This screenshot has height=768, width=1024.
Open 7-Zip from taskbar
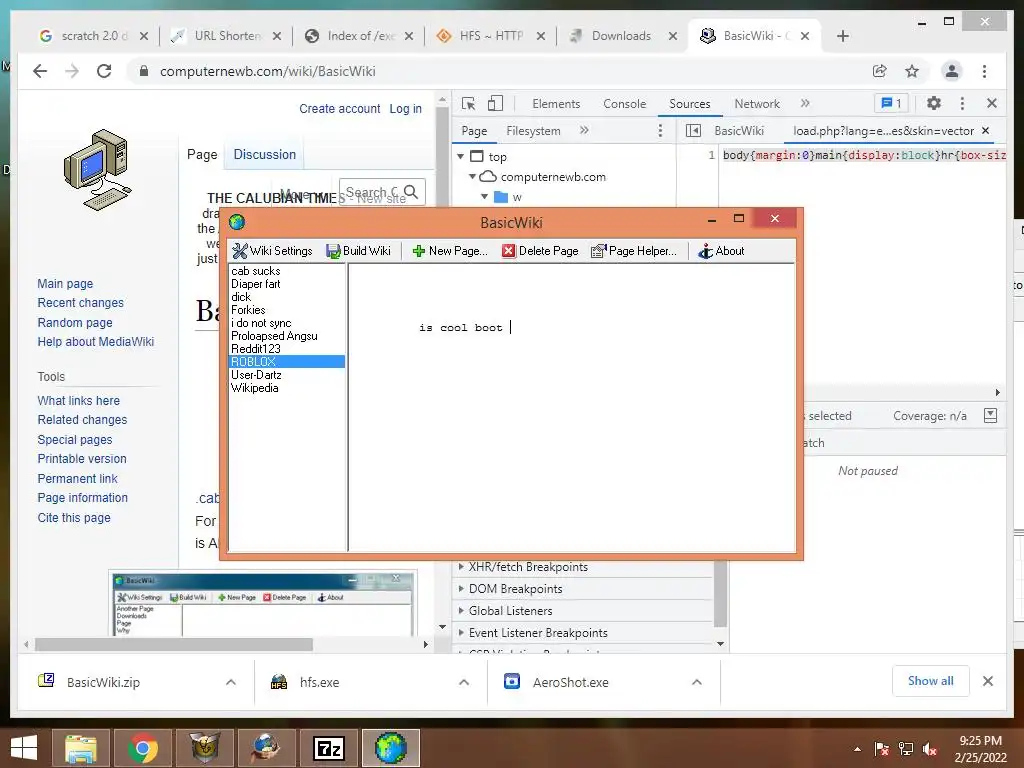[328, 748]
